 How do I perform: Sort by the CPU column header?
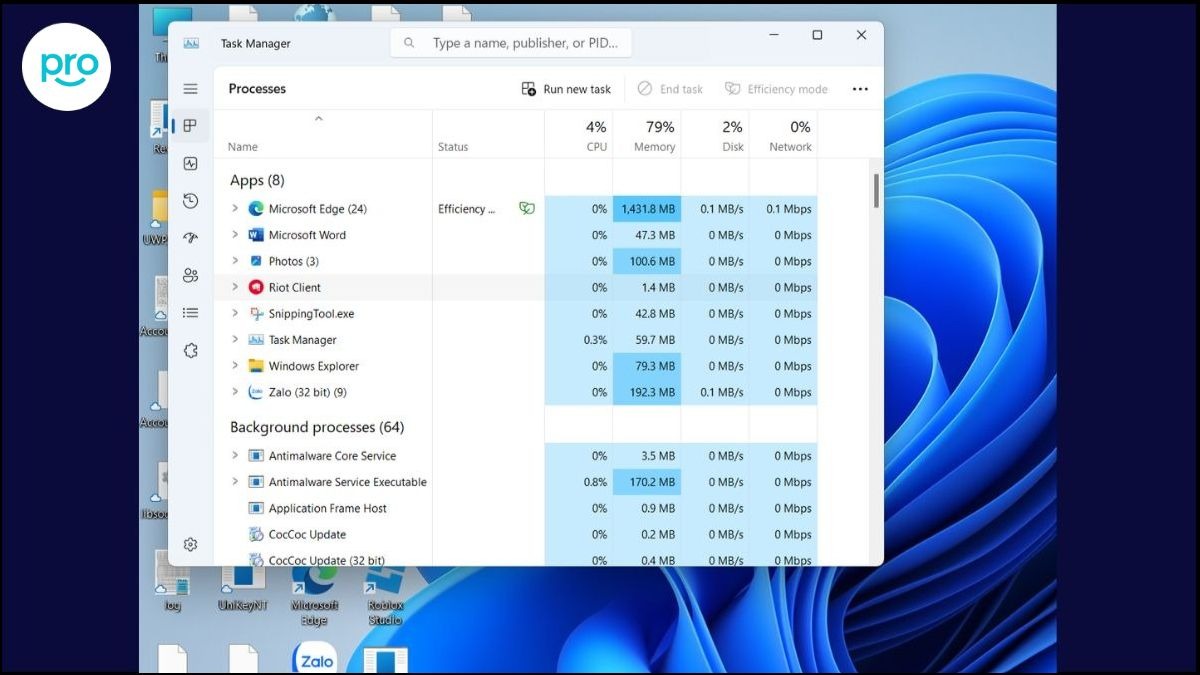tap(578, 135)
